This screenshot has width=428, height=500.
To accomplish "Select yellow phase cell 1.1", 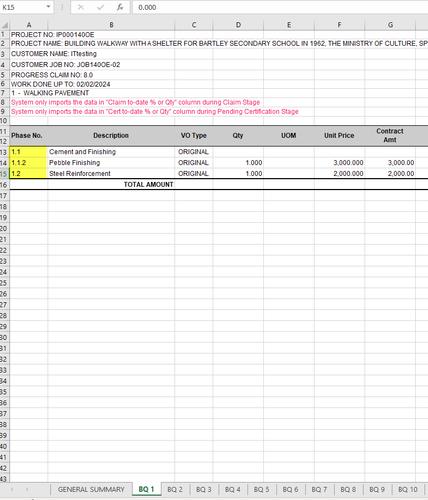I will tap(28, 152).
